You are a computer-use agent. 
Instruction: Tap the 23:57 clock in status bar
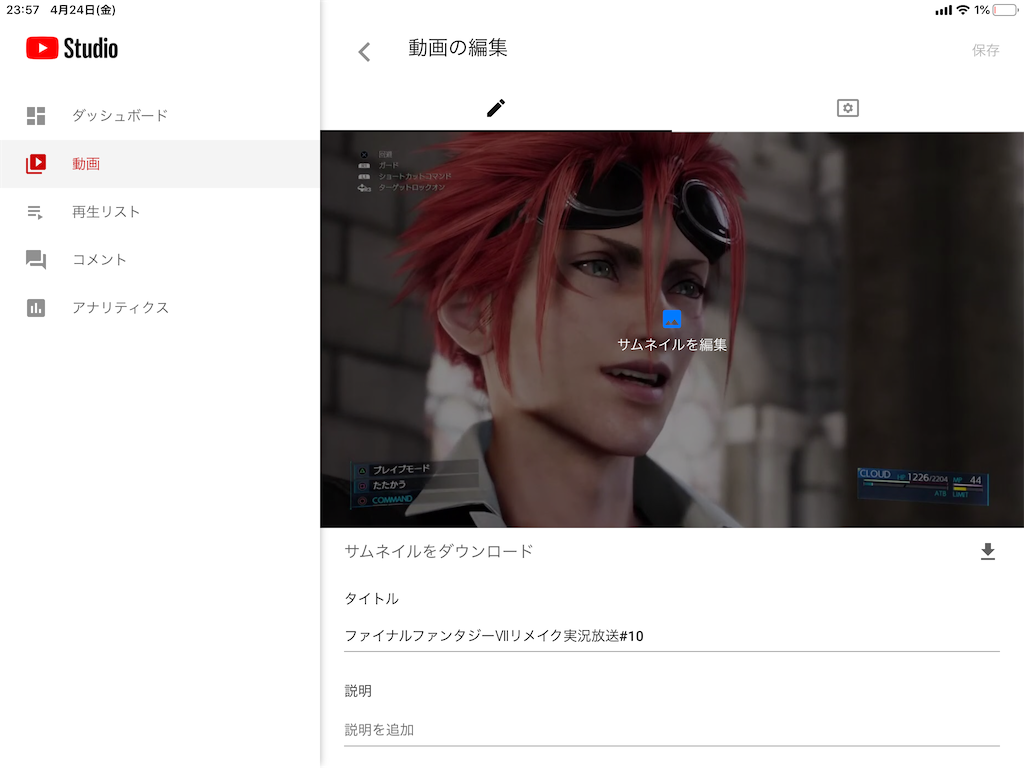pos(23,10)
